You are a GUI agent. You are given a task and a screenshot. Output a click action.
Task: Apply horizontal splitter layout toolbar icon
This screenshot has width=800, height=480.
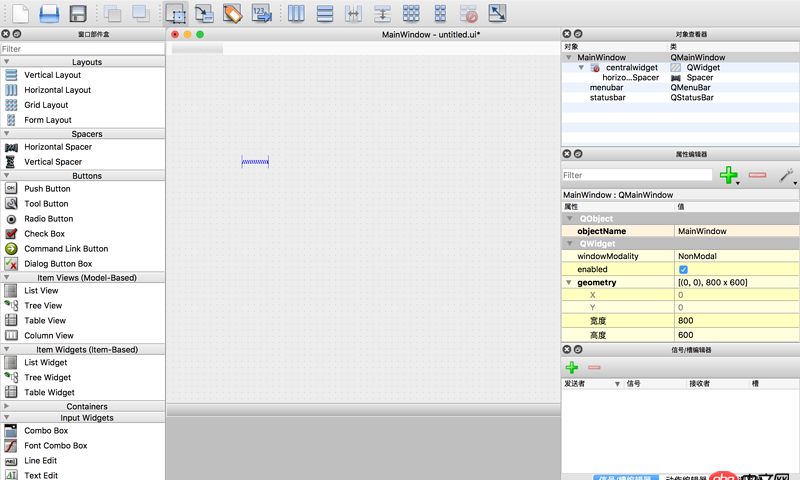pyautogui.click(x=353, y=13)
